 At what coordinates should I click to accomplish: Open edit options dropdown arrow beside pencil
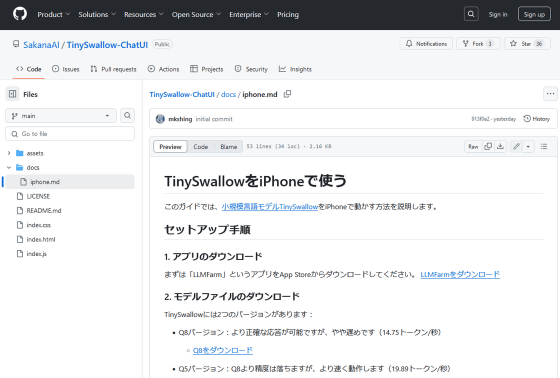[x=528, y=146]
